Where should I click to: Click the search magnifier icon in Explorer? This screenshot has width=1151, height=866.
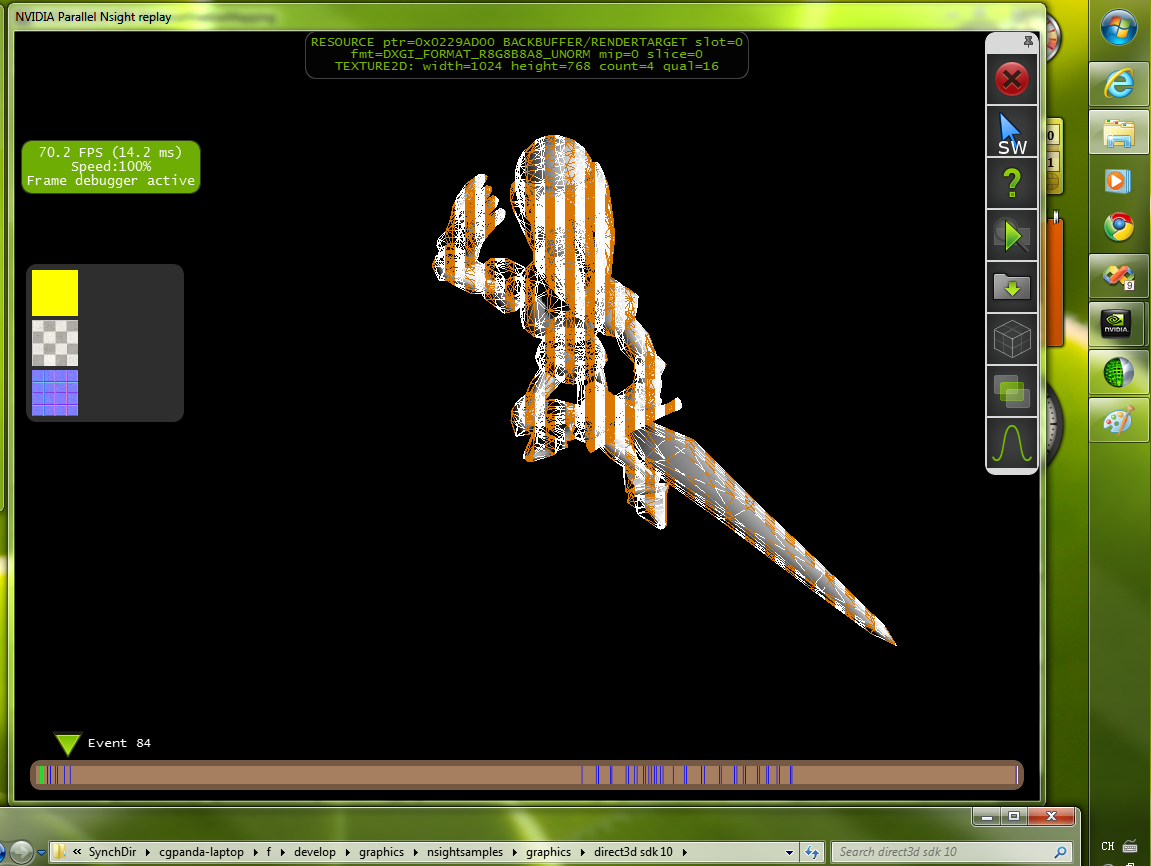click(x=1060, y=852)
